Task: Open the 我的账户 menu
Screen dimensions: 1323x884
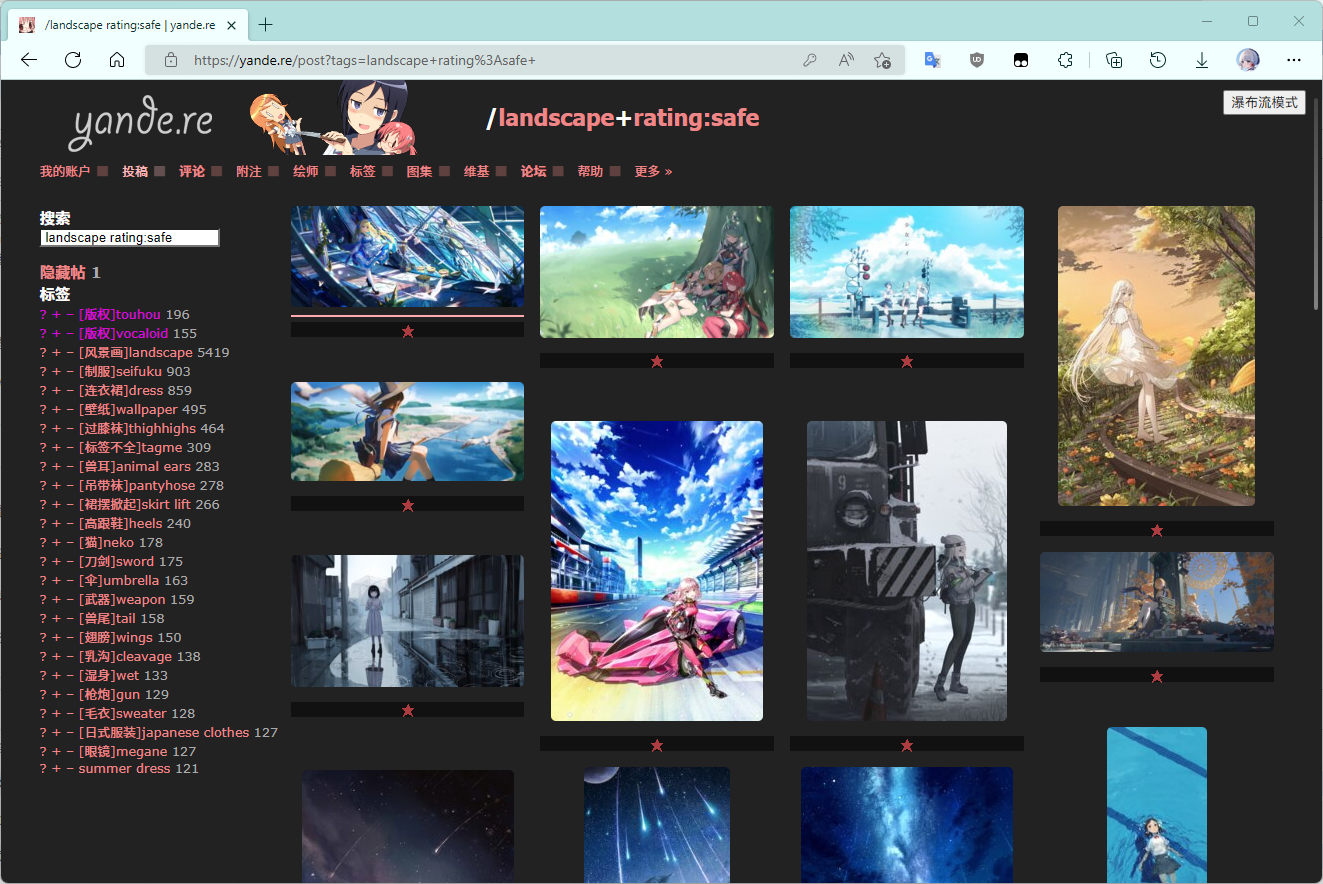Action: tap(65, 171)
